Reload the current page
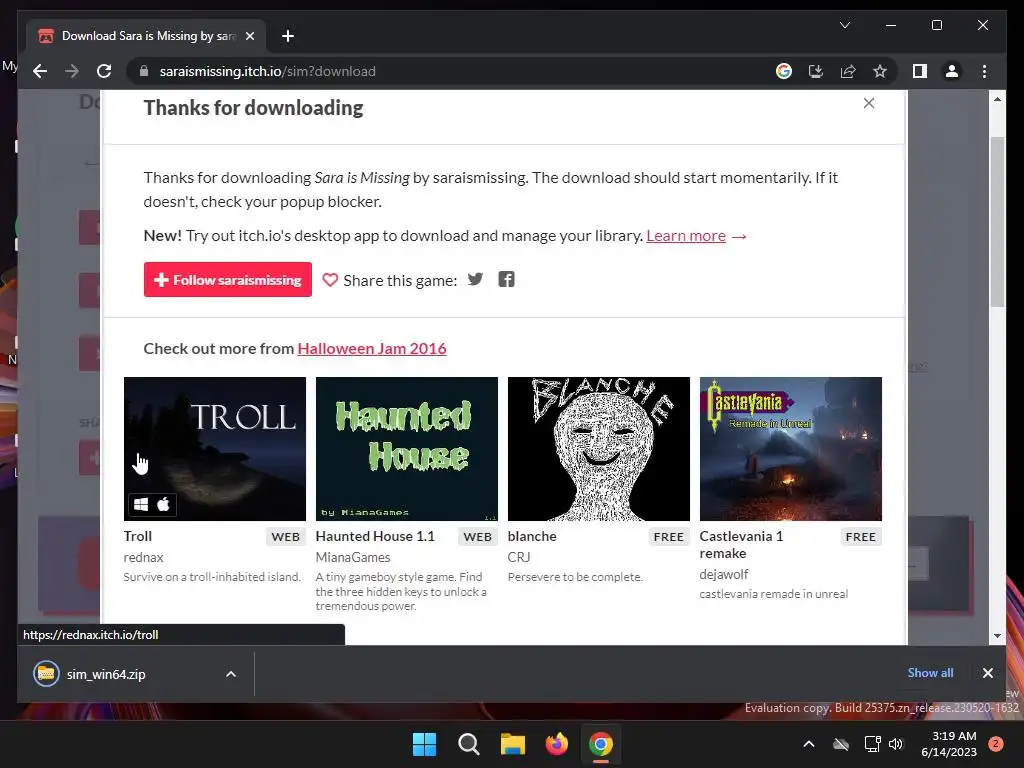 104,71
